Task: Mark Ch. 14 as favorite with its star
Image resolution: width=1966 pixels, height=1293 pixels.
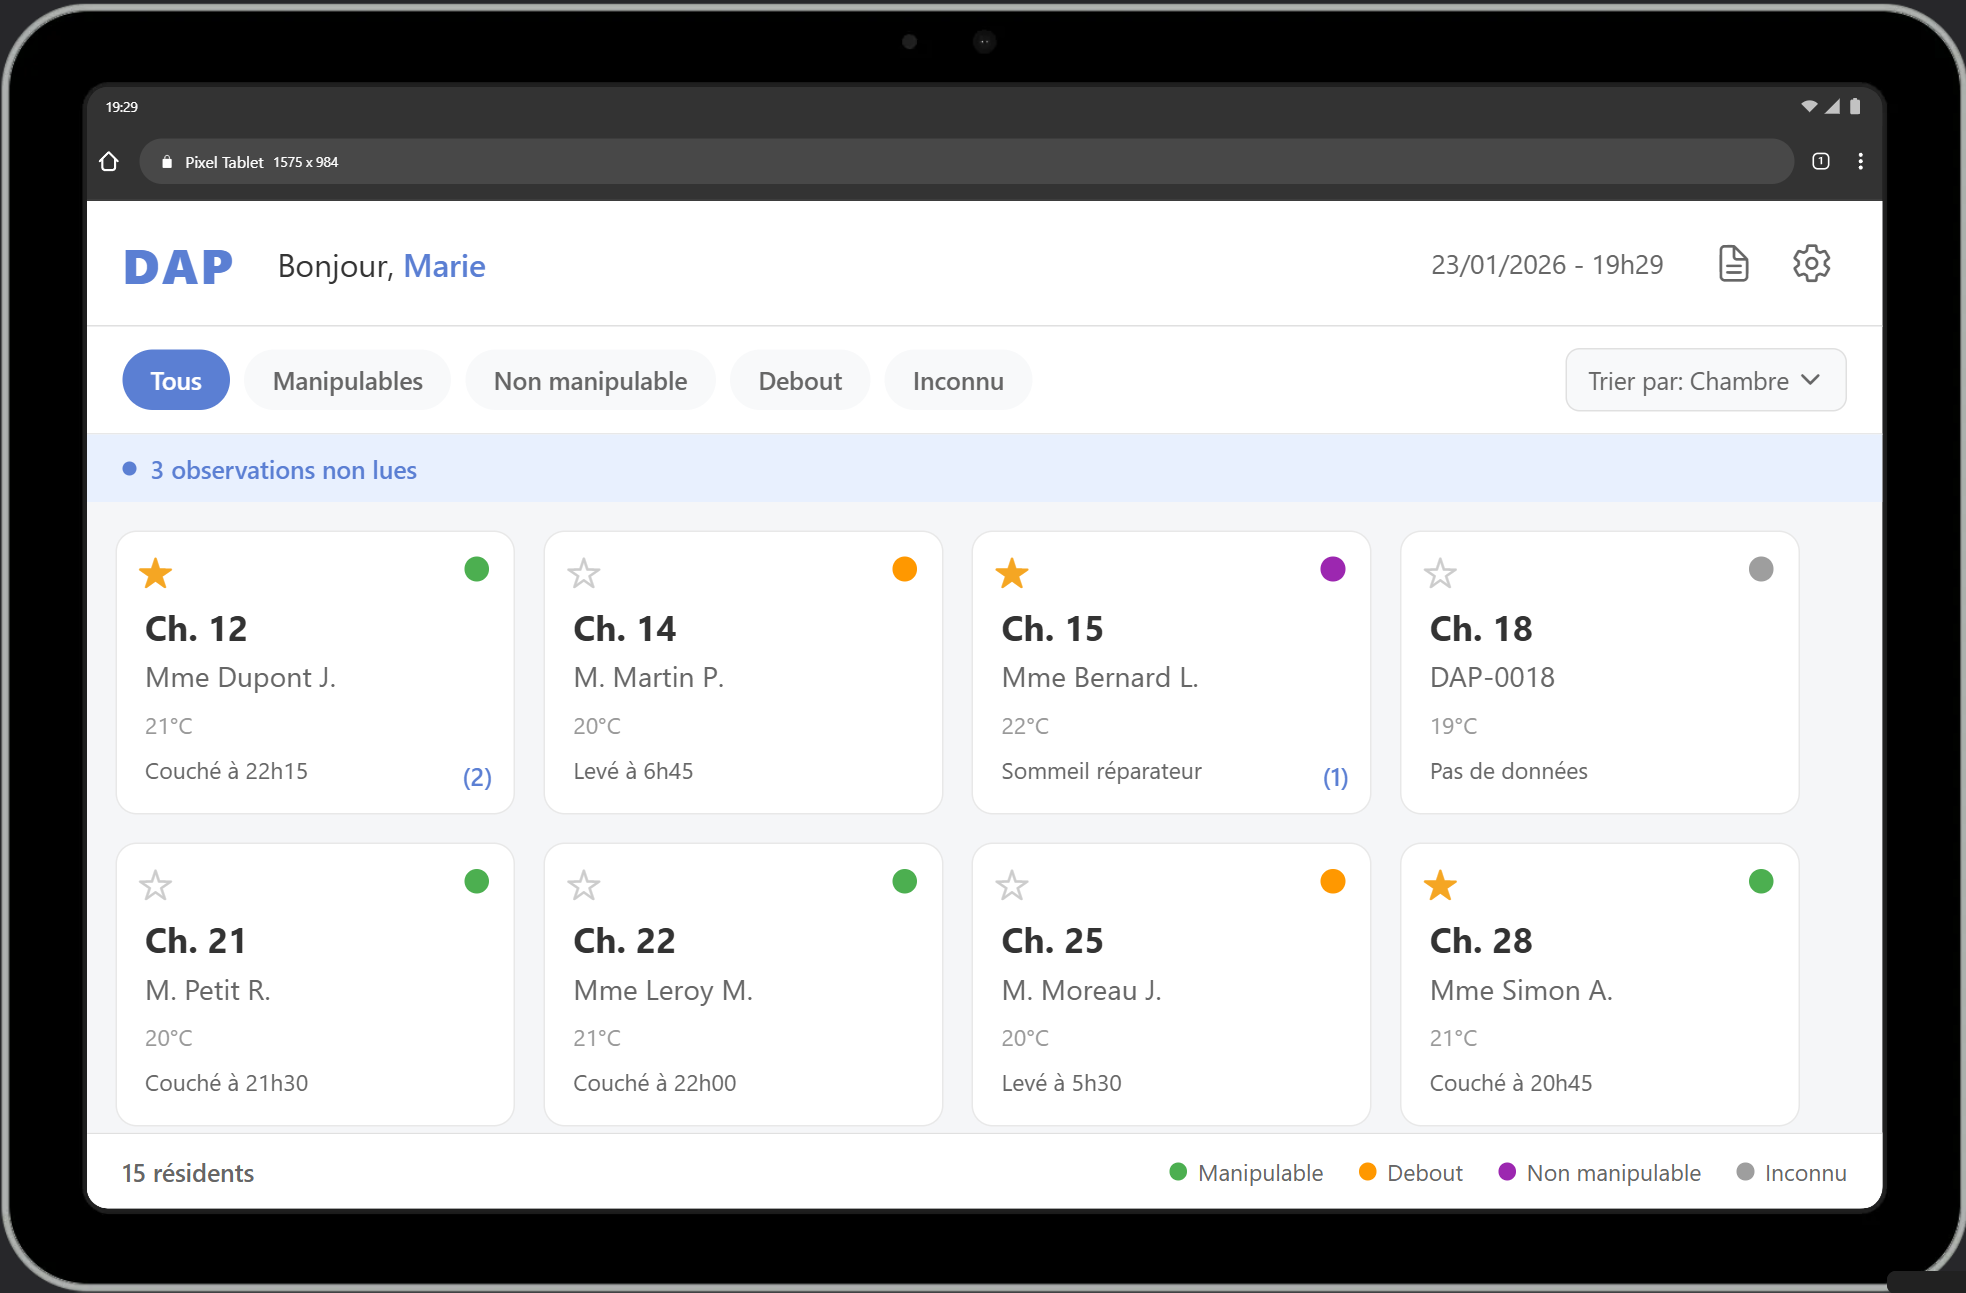Action: point(584,573)
